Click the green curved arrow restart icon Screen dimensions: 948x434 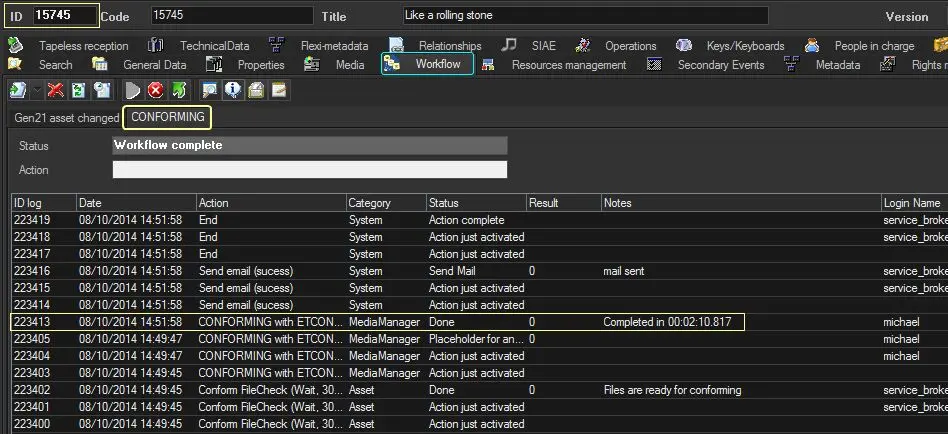[178, 90]
